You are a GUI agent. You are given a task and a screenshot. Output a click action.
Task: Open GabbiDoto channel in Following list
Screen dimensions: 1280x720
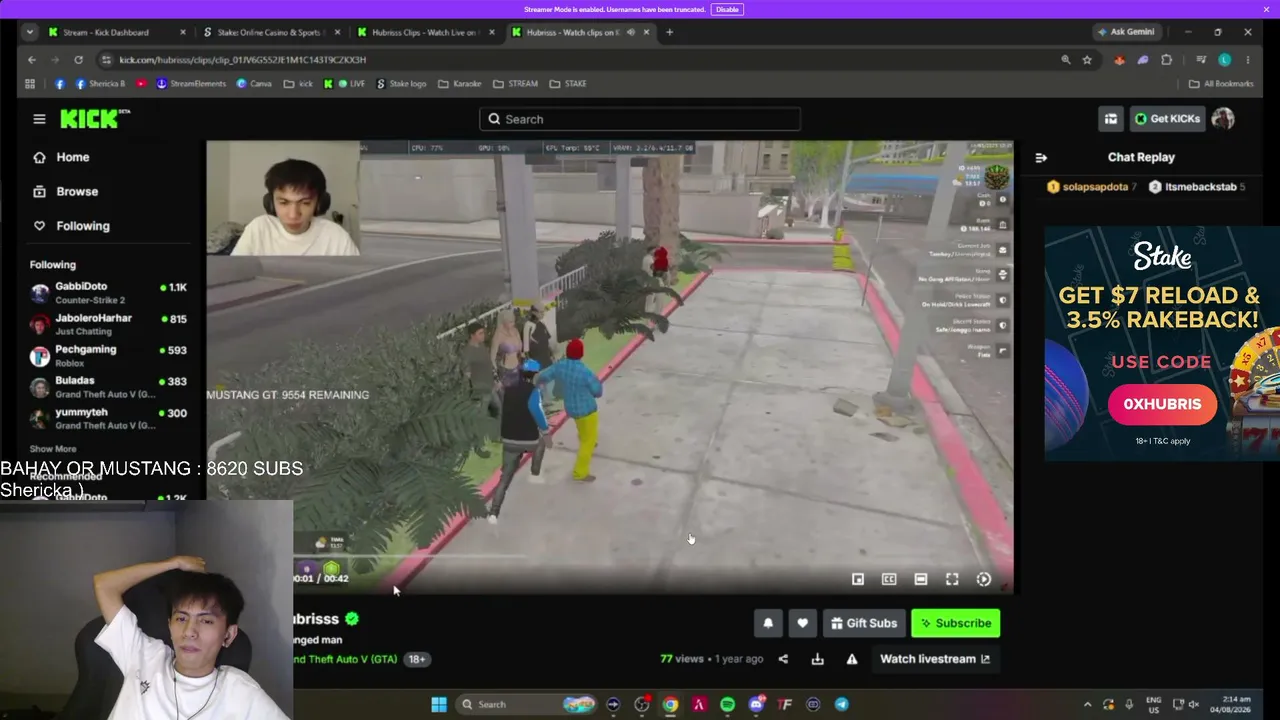tap(109, 292)
